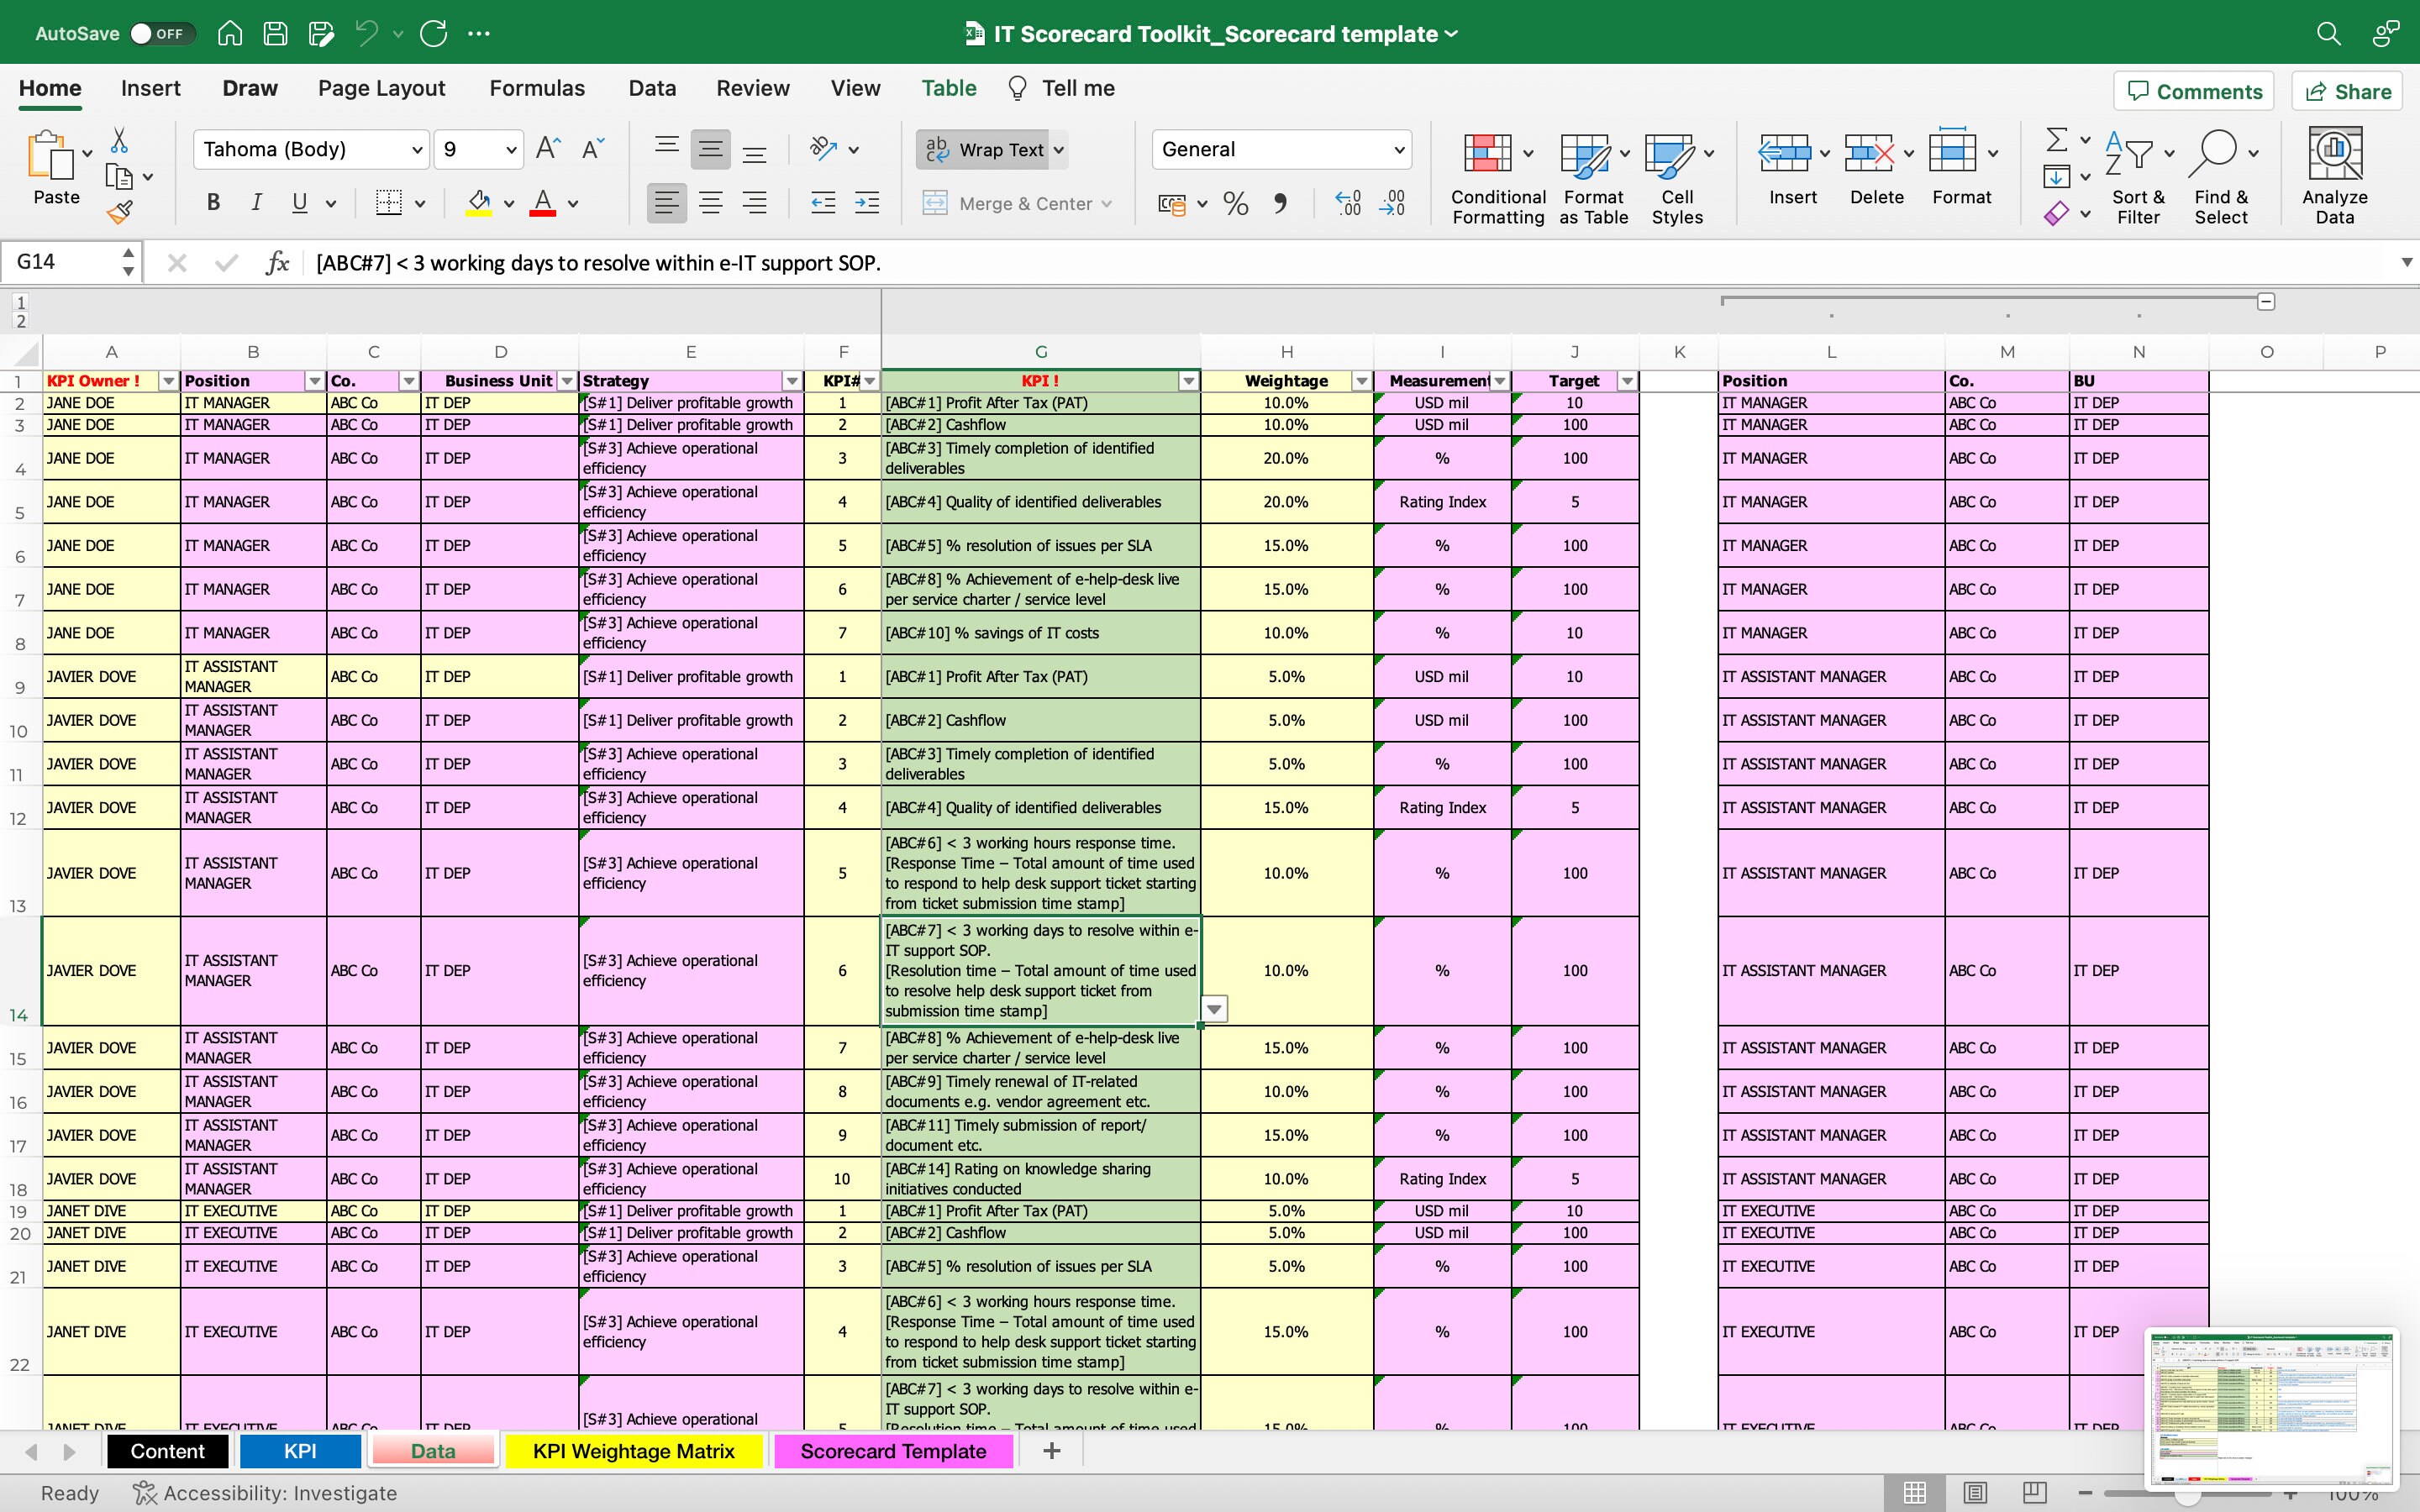This screenshot has height=1512, width=2420.
Task: Open Analyze Data
Action: (x=2334, y=176)
